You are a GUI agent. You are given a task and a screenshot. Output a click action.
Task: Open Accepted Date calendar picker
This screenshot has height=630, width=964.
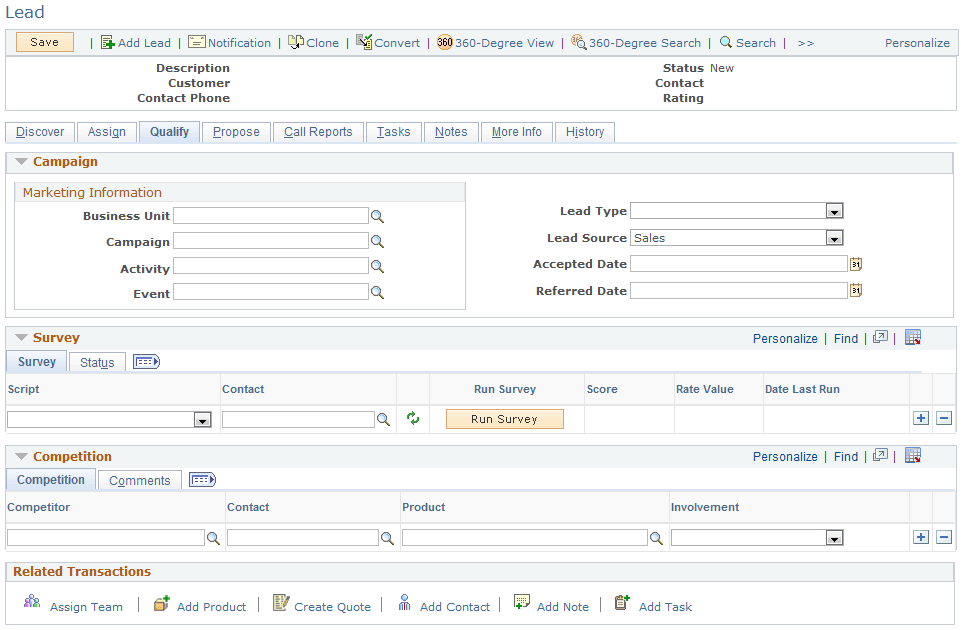[856, 264]
